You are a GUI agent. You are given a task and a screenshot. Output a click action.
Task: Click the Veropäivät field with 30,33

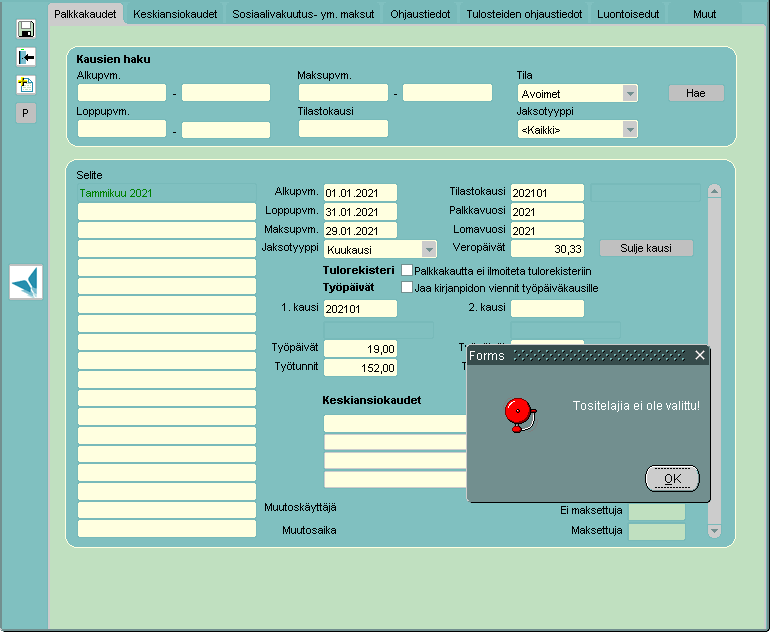(547, 248)
